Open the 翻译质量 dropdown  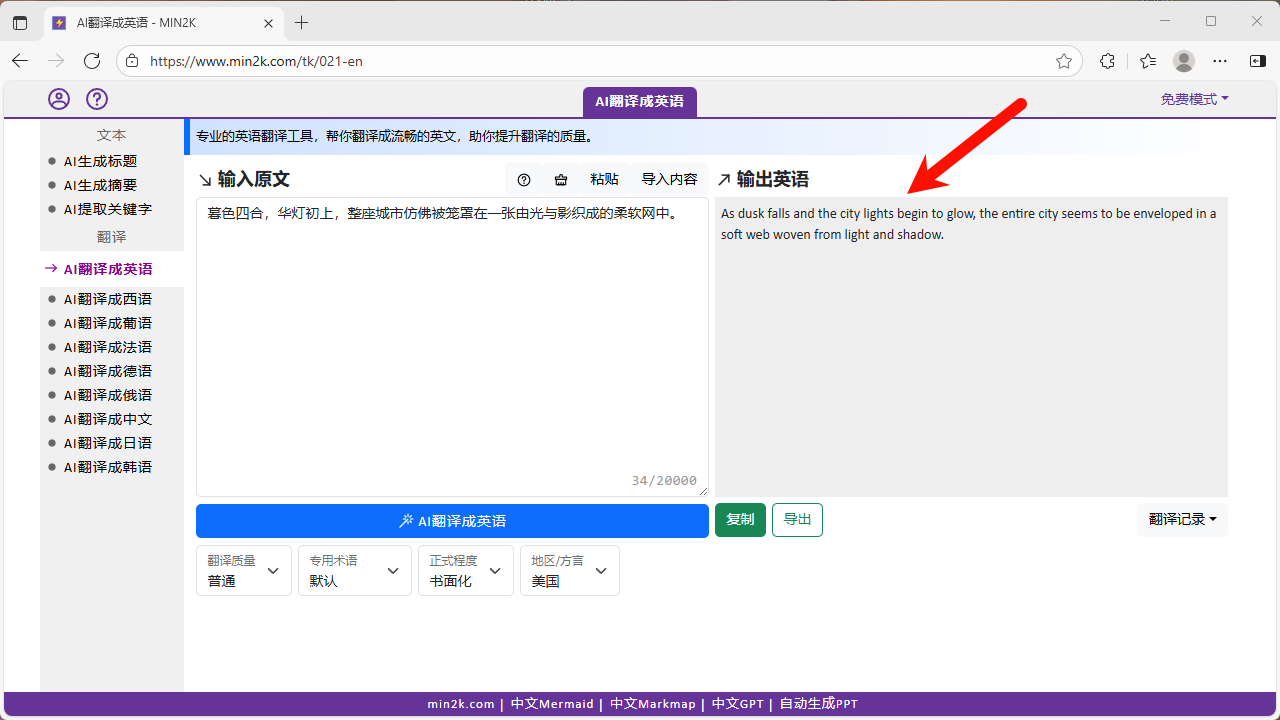(x=244, y=571)
